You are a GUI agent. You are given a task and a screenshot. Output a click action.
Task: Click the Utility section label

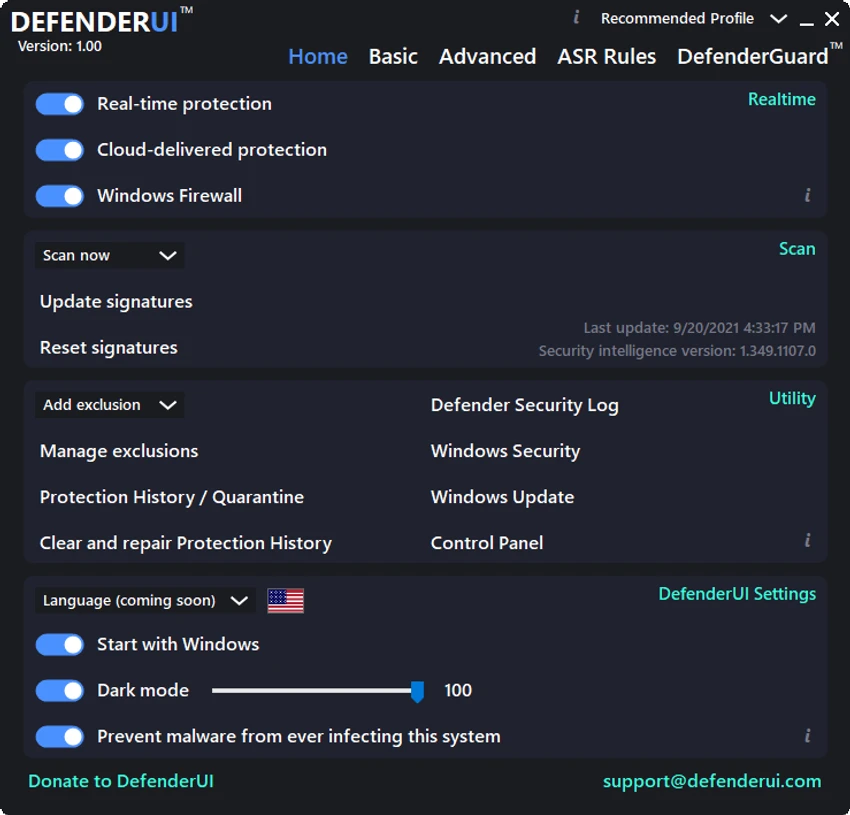tap(792, 399)
